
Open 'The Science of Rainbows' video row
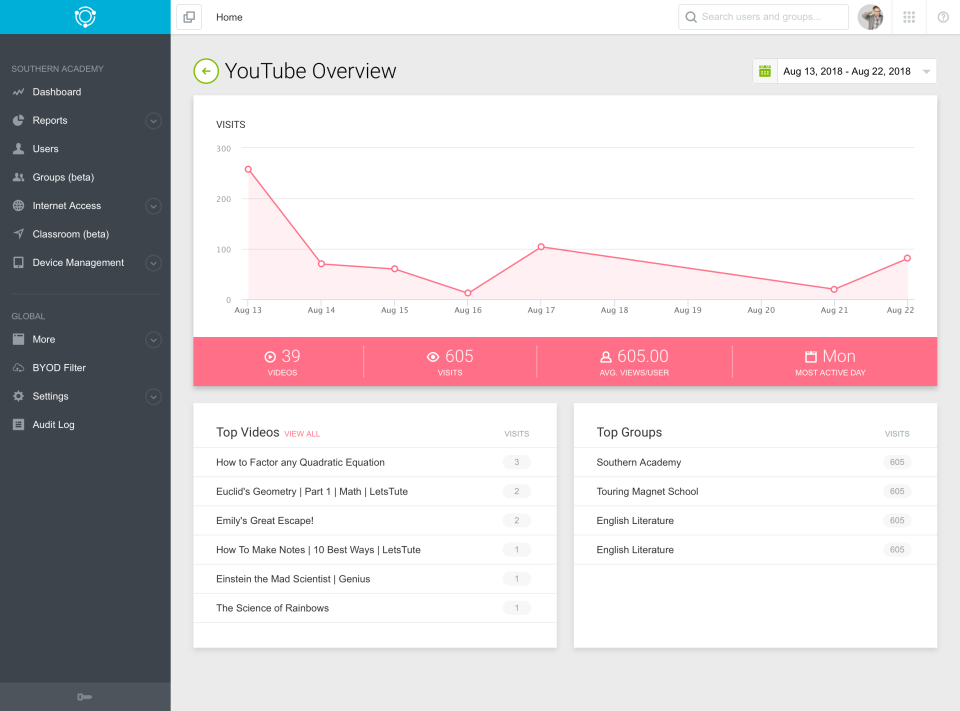[x=375, y=608]
